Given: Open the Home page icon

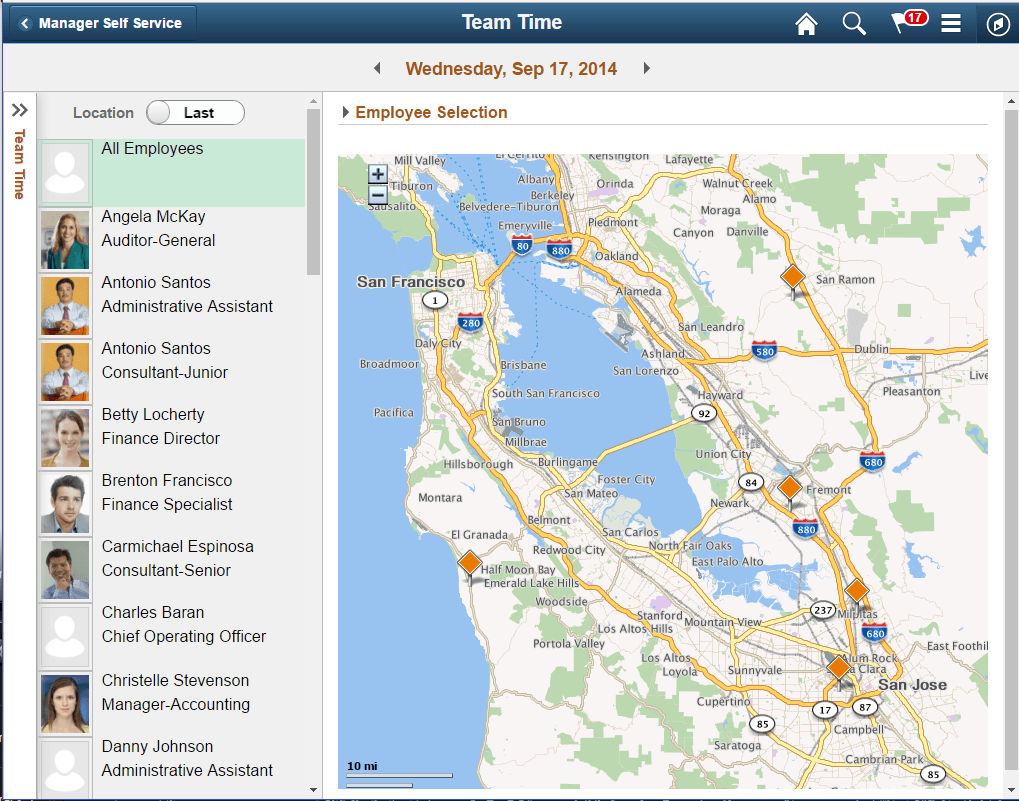Looking at the screenshot, I should pos(806,22).
